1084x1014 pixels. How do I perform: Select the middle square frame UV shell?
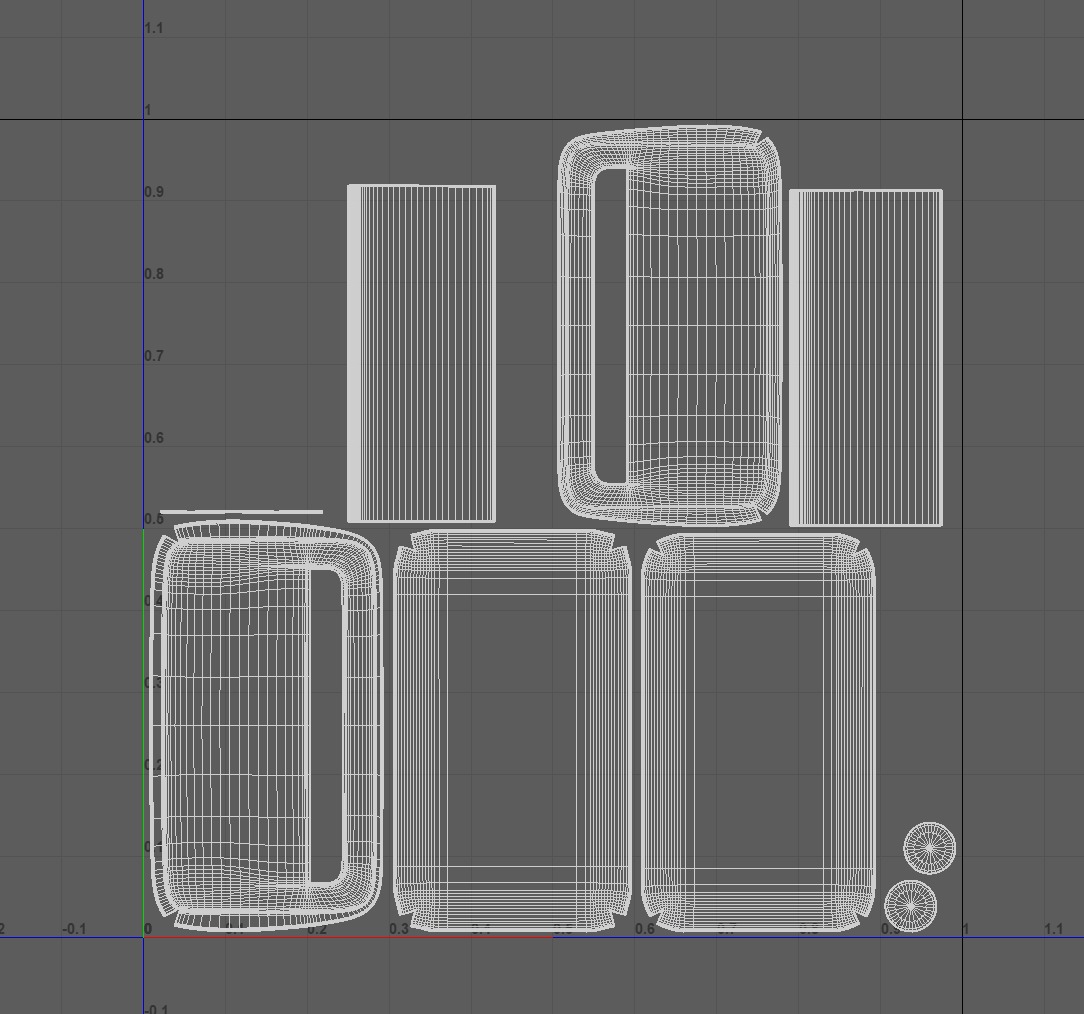point(512,731)
